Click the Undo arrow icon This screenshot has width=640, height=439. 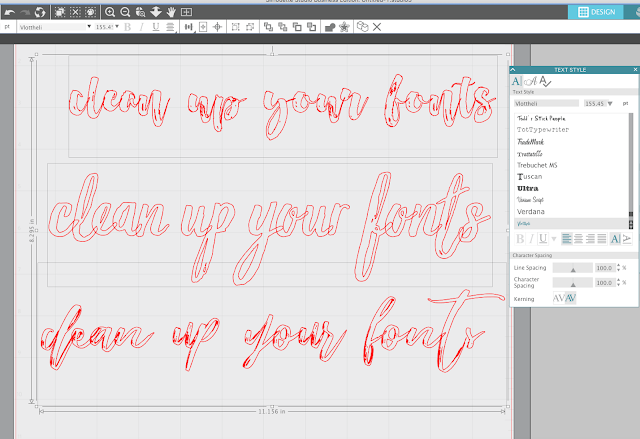[10, 12]
